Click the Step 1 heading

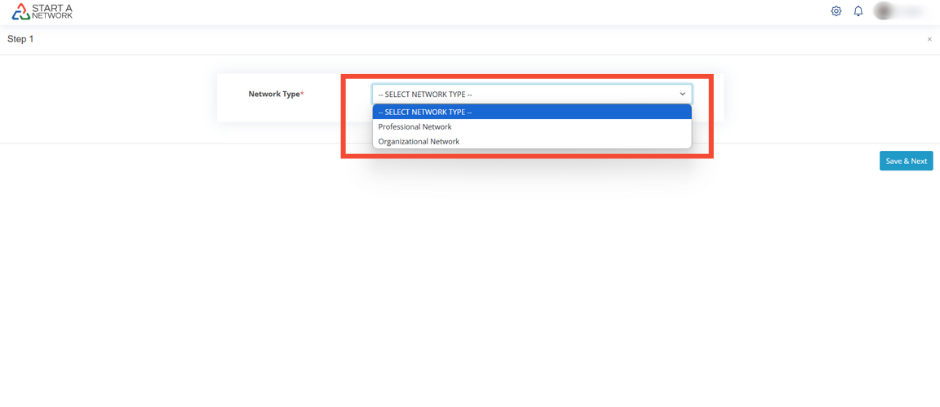coord(21,39)
